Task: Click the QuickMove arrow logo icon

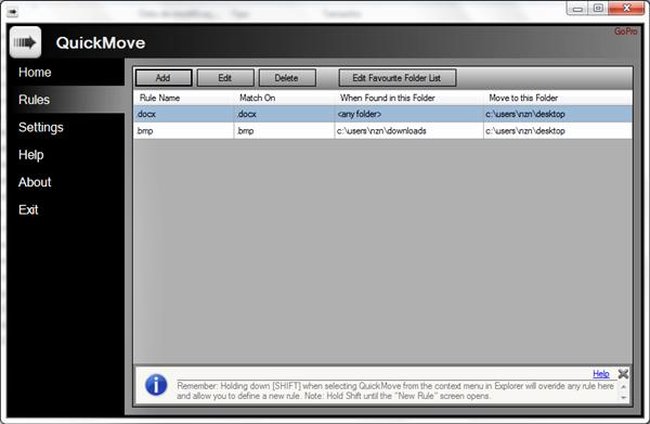Action: [x=25, y=42]
